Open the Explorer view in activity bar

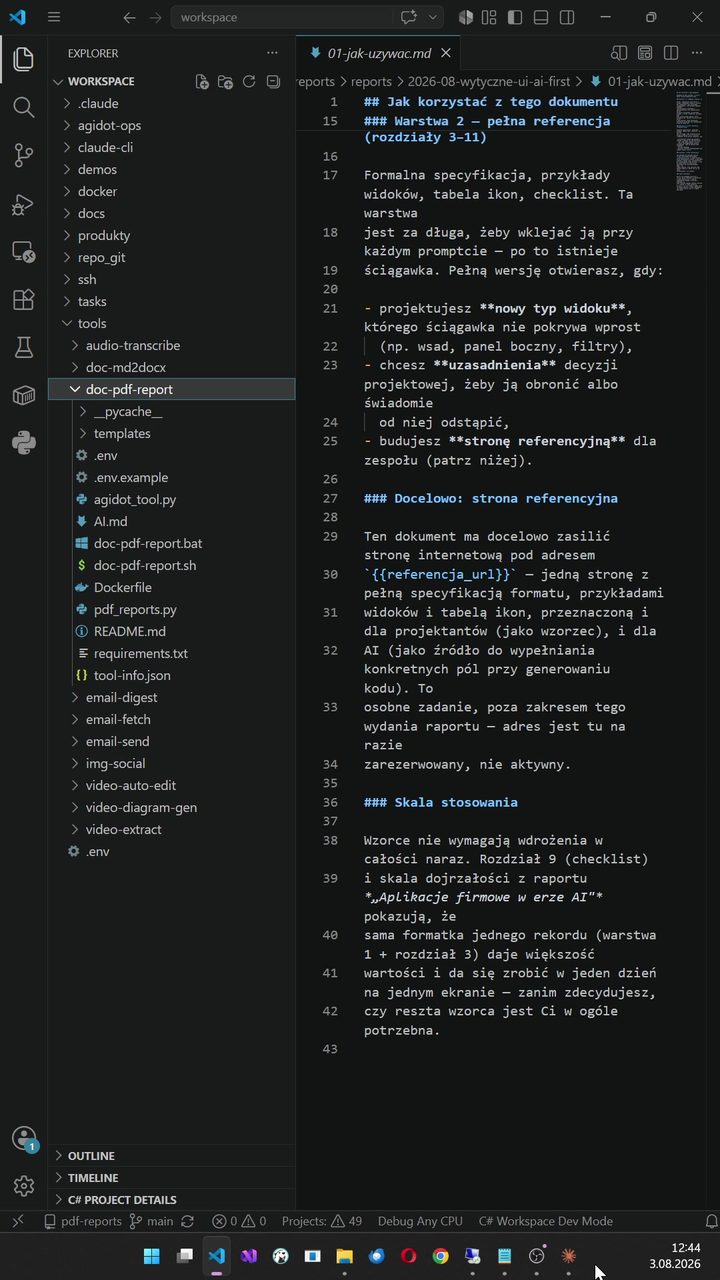(x=23, y=59)
